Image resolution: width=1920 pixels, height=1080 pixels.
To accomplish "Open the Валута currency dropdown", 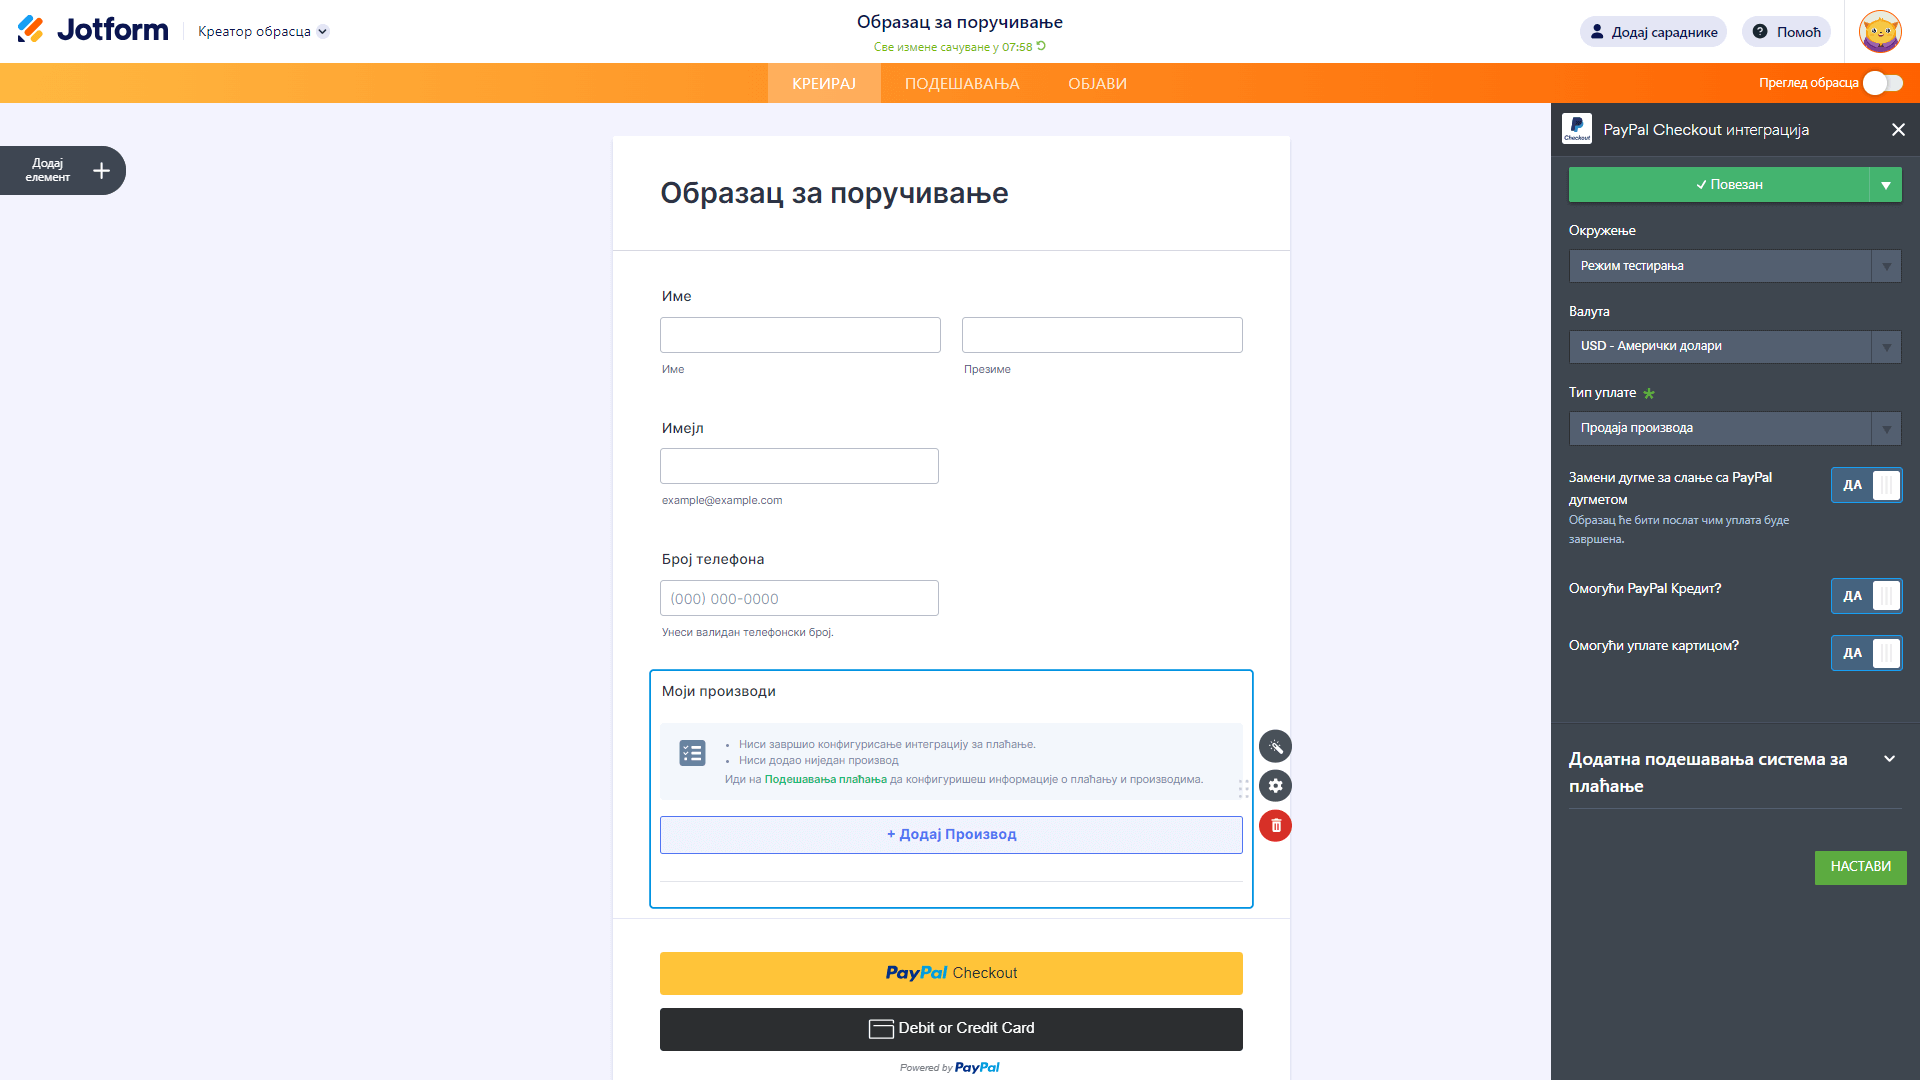I will click(1734, 347).
